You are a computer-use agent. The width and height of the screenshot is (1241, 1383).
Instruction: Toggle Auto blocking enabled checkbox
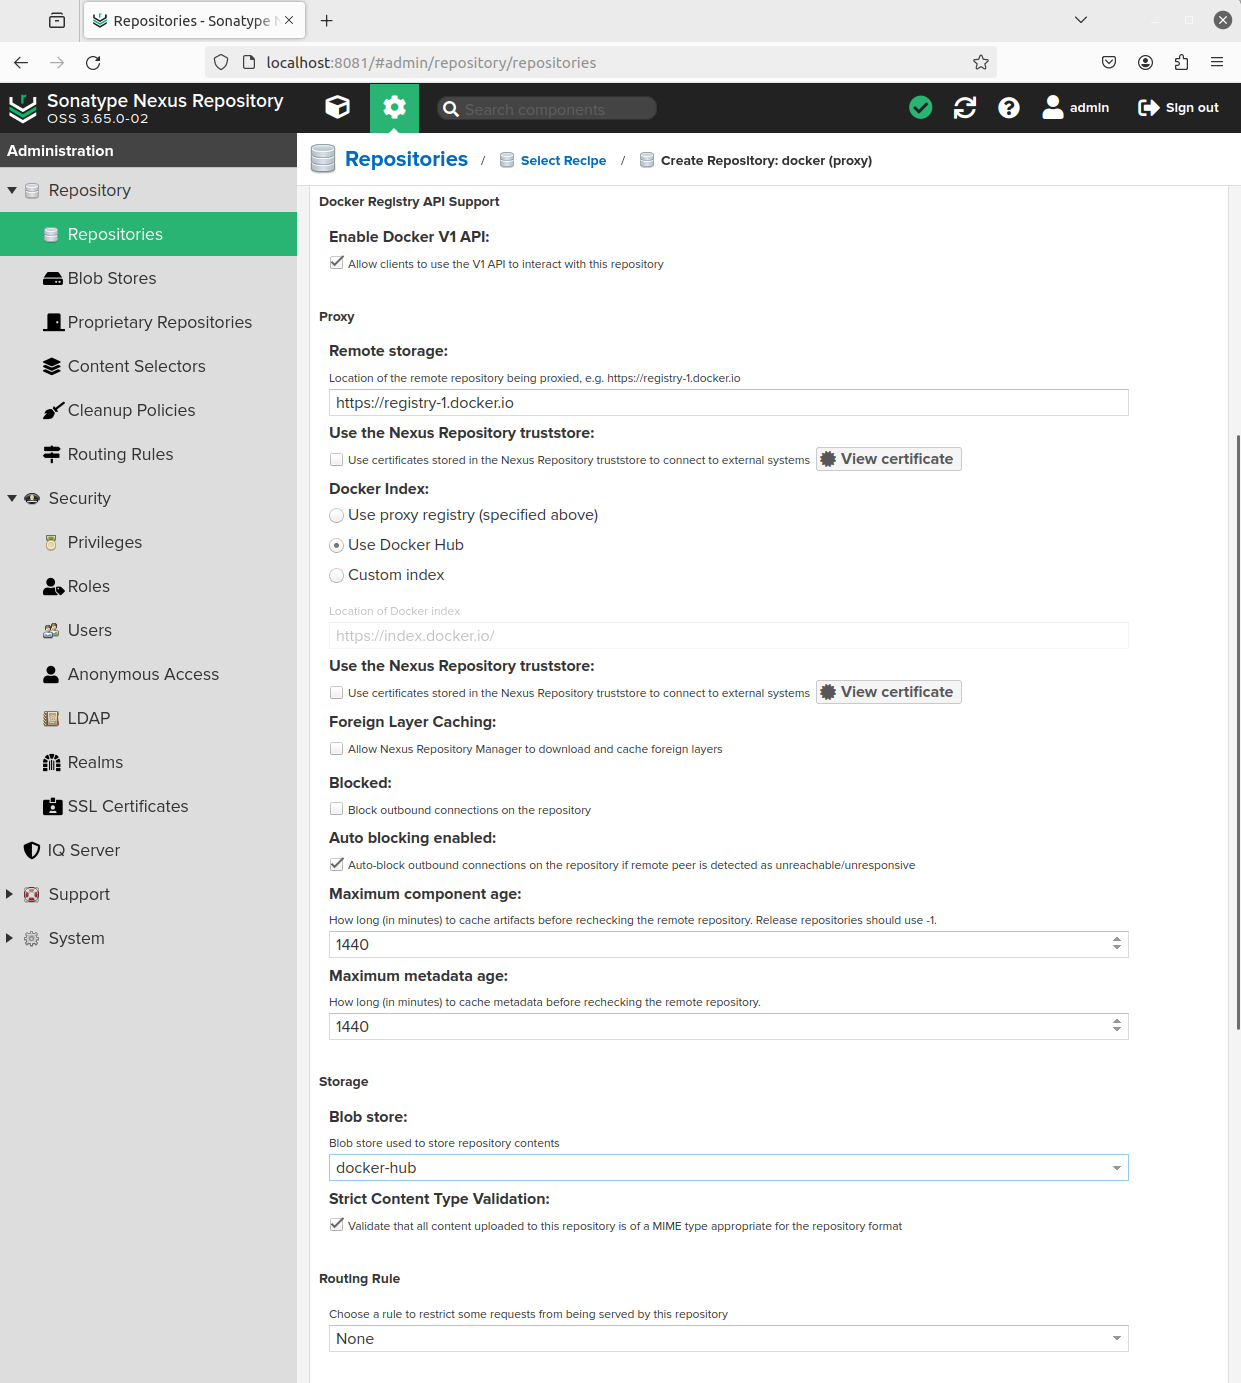[x=337, y=864]
